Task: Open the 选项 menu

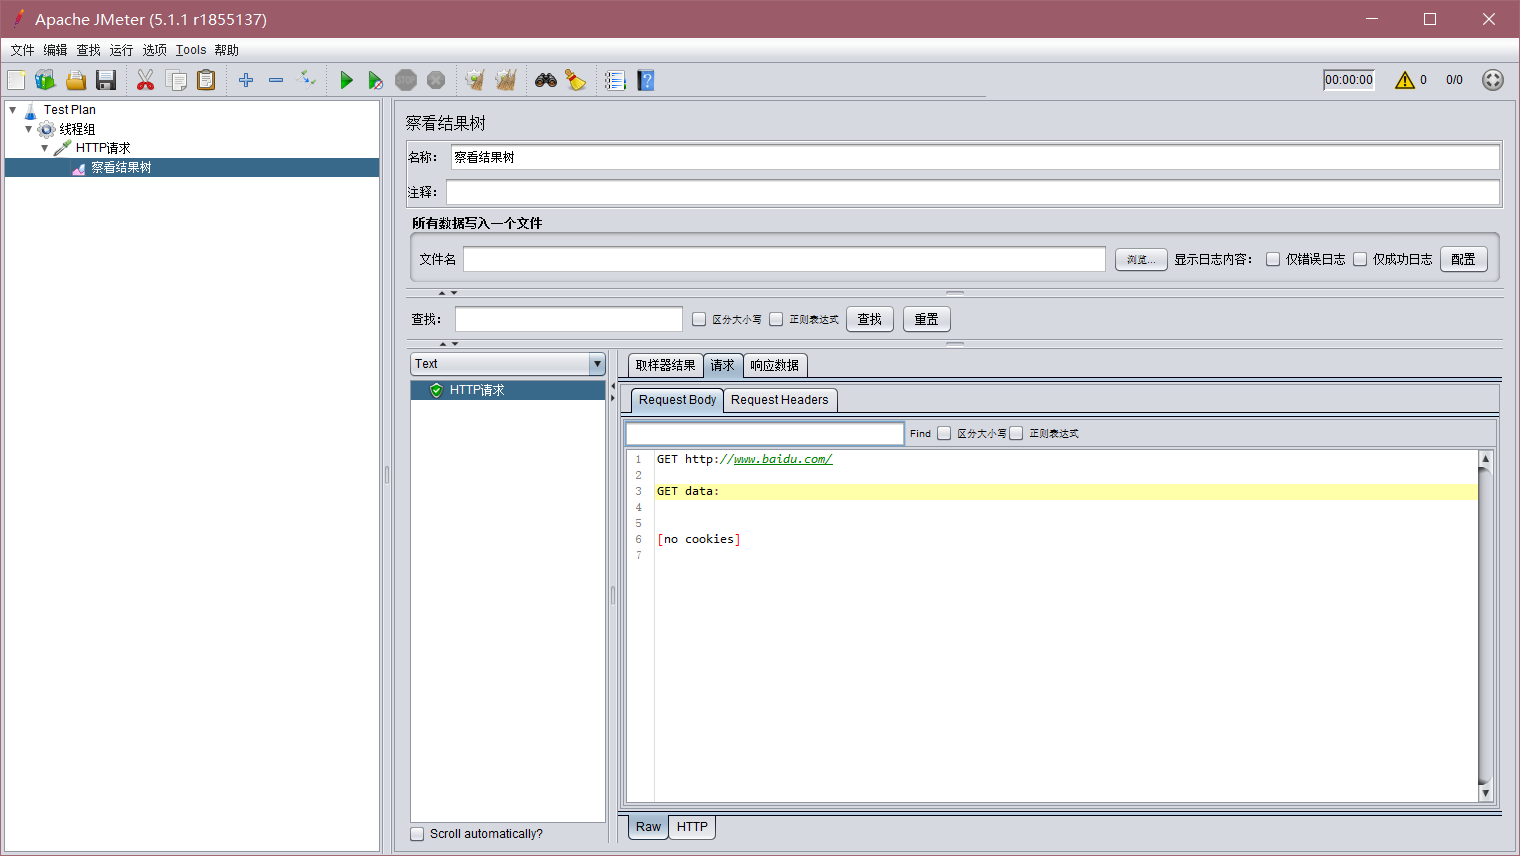Action: [154, 50]
